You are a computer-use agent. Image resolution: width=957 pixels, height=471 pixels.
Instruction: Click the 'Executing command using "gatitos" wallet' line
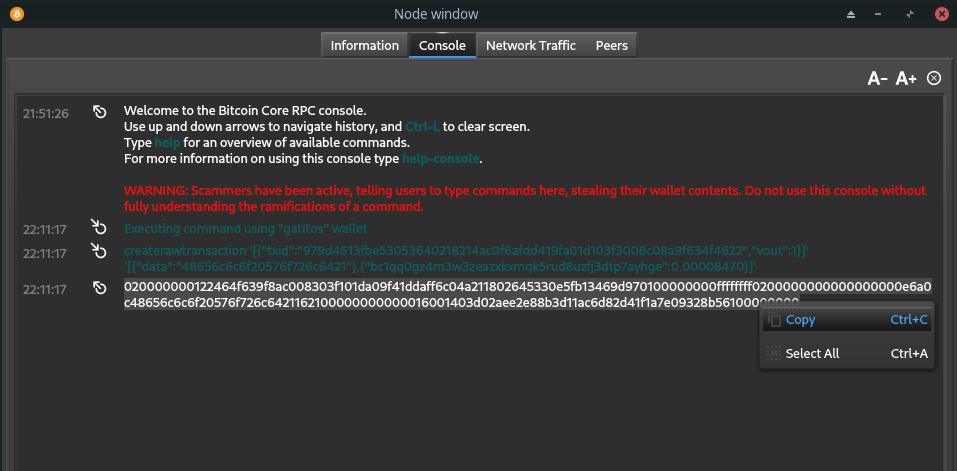(x=246, y=229)
